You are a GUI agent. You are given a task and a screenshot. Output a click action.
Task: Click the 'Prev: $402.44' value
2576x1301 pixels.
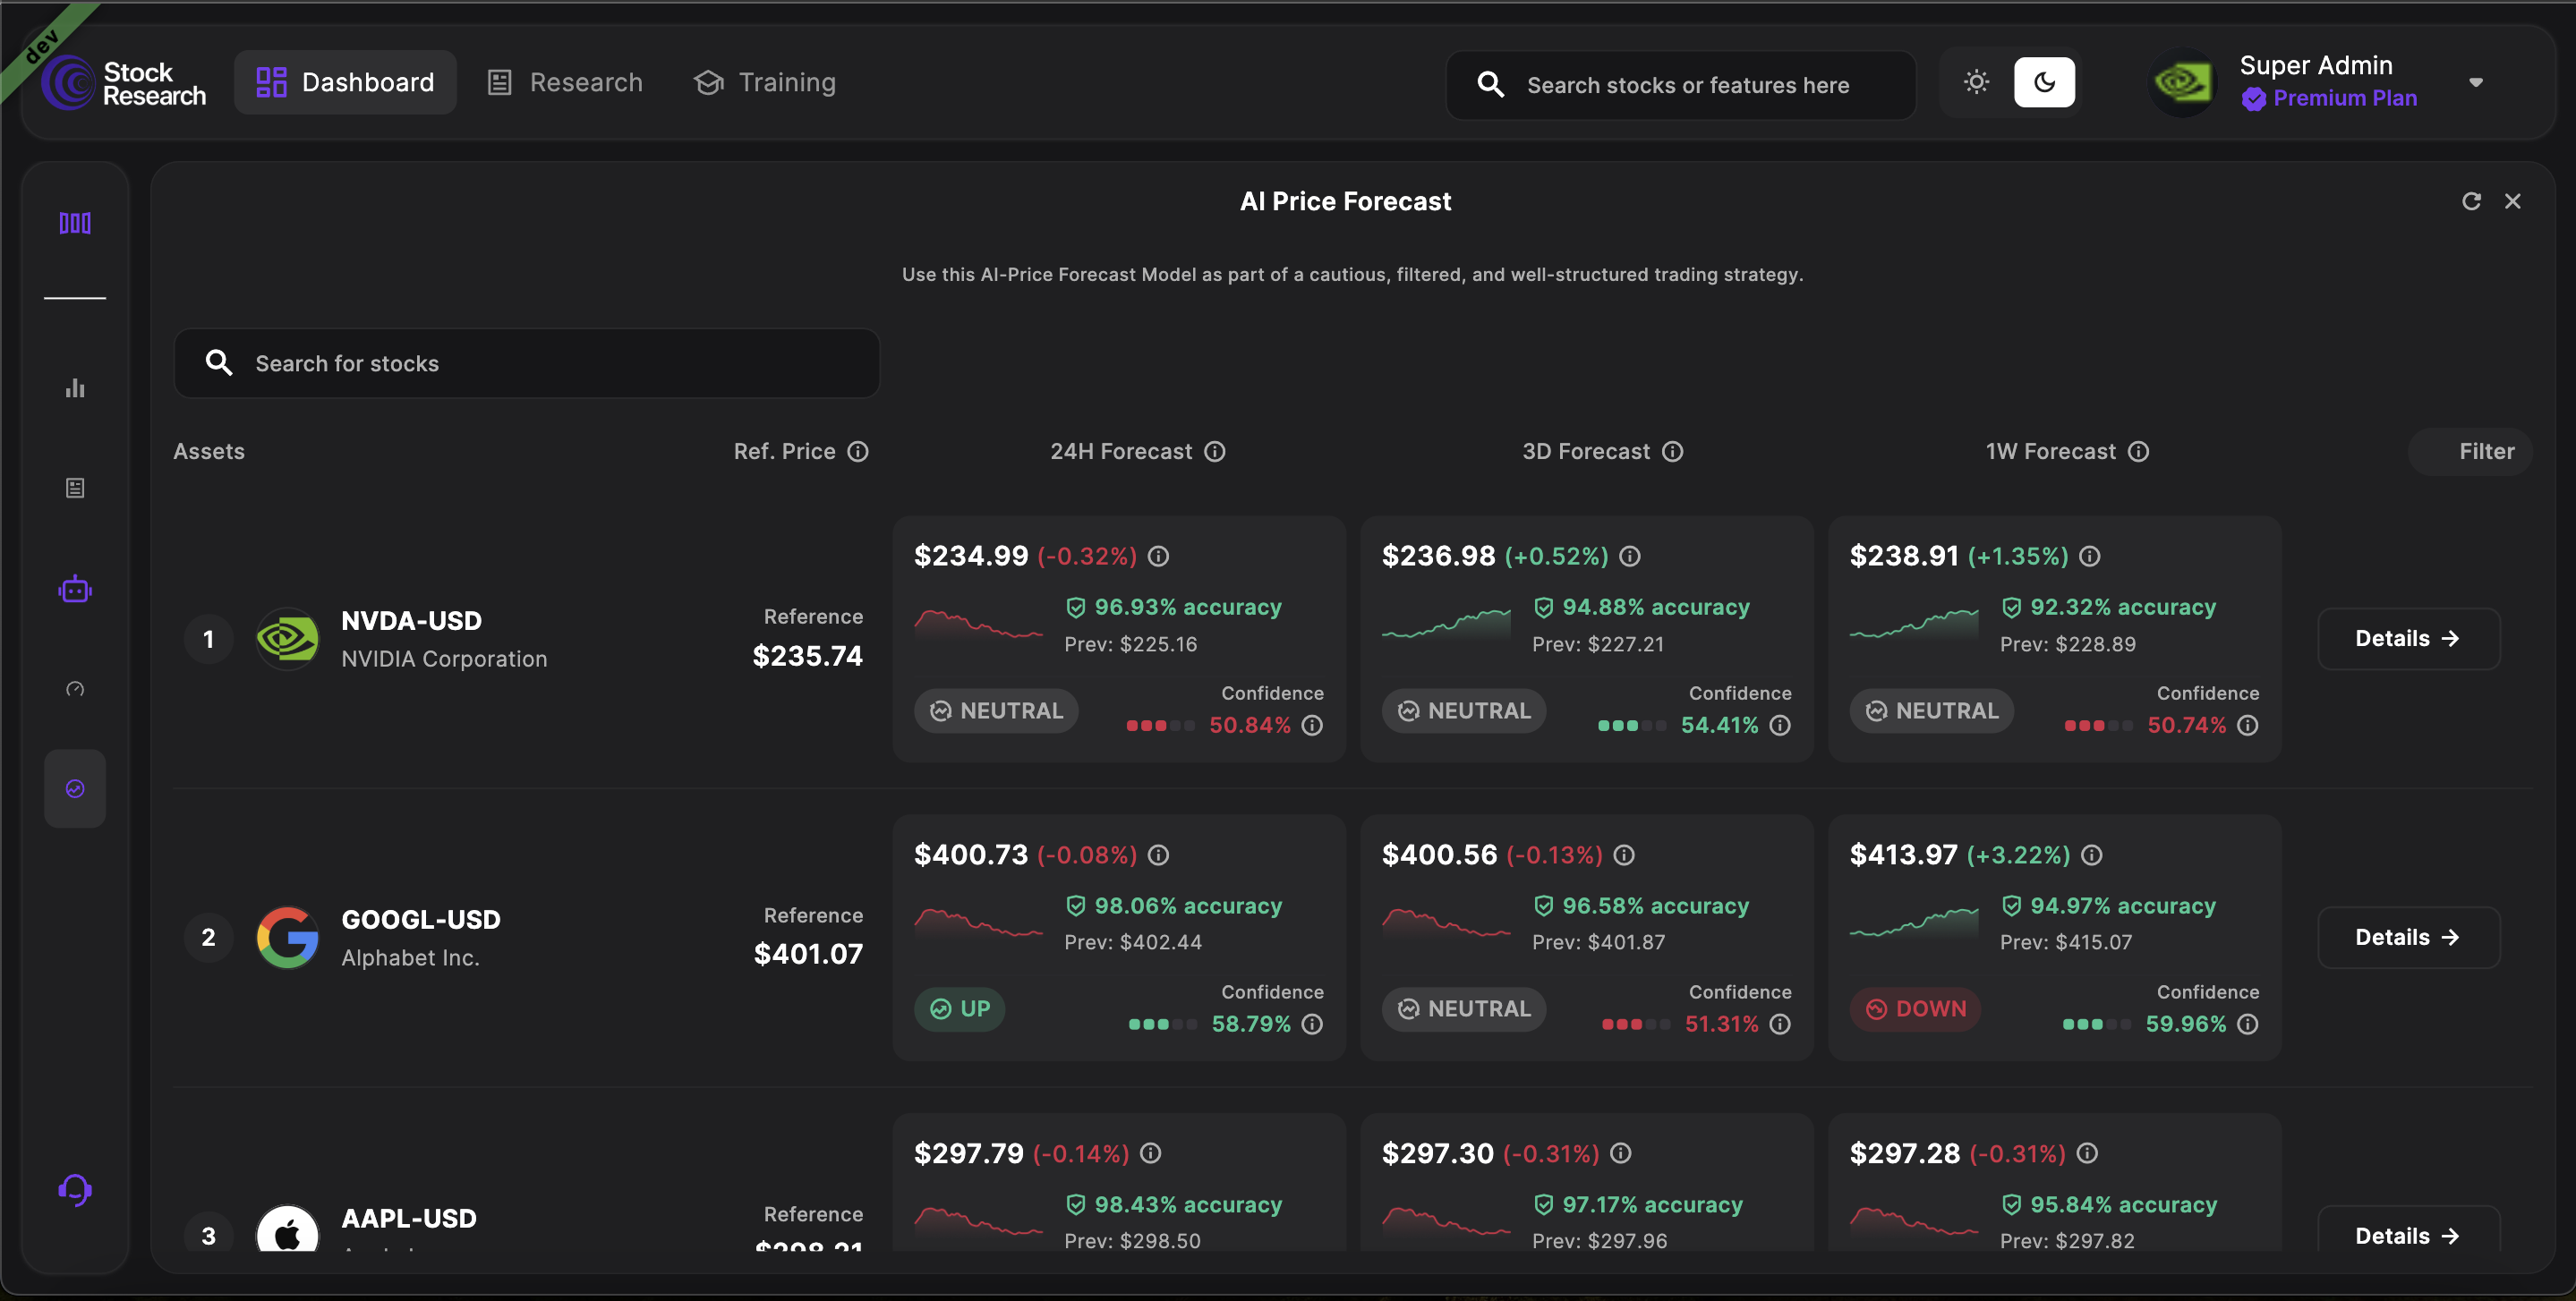pos(1133,942)
